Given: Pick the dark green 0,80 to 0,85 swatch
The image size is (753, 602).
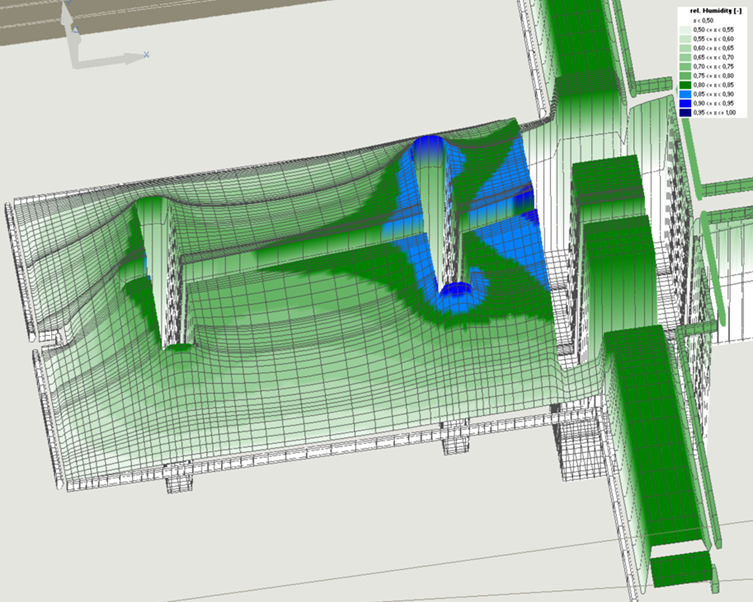Looking at the screenshot, I should (685, 85).
